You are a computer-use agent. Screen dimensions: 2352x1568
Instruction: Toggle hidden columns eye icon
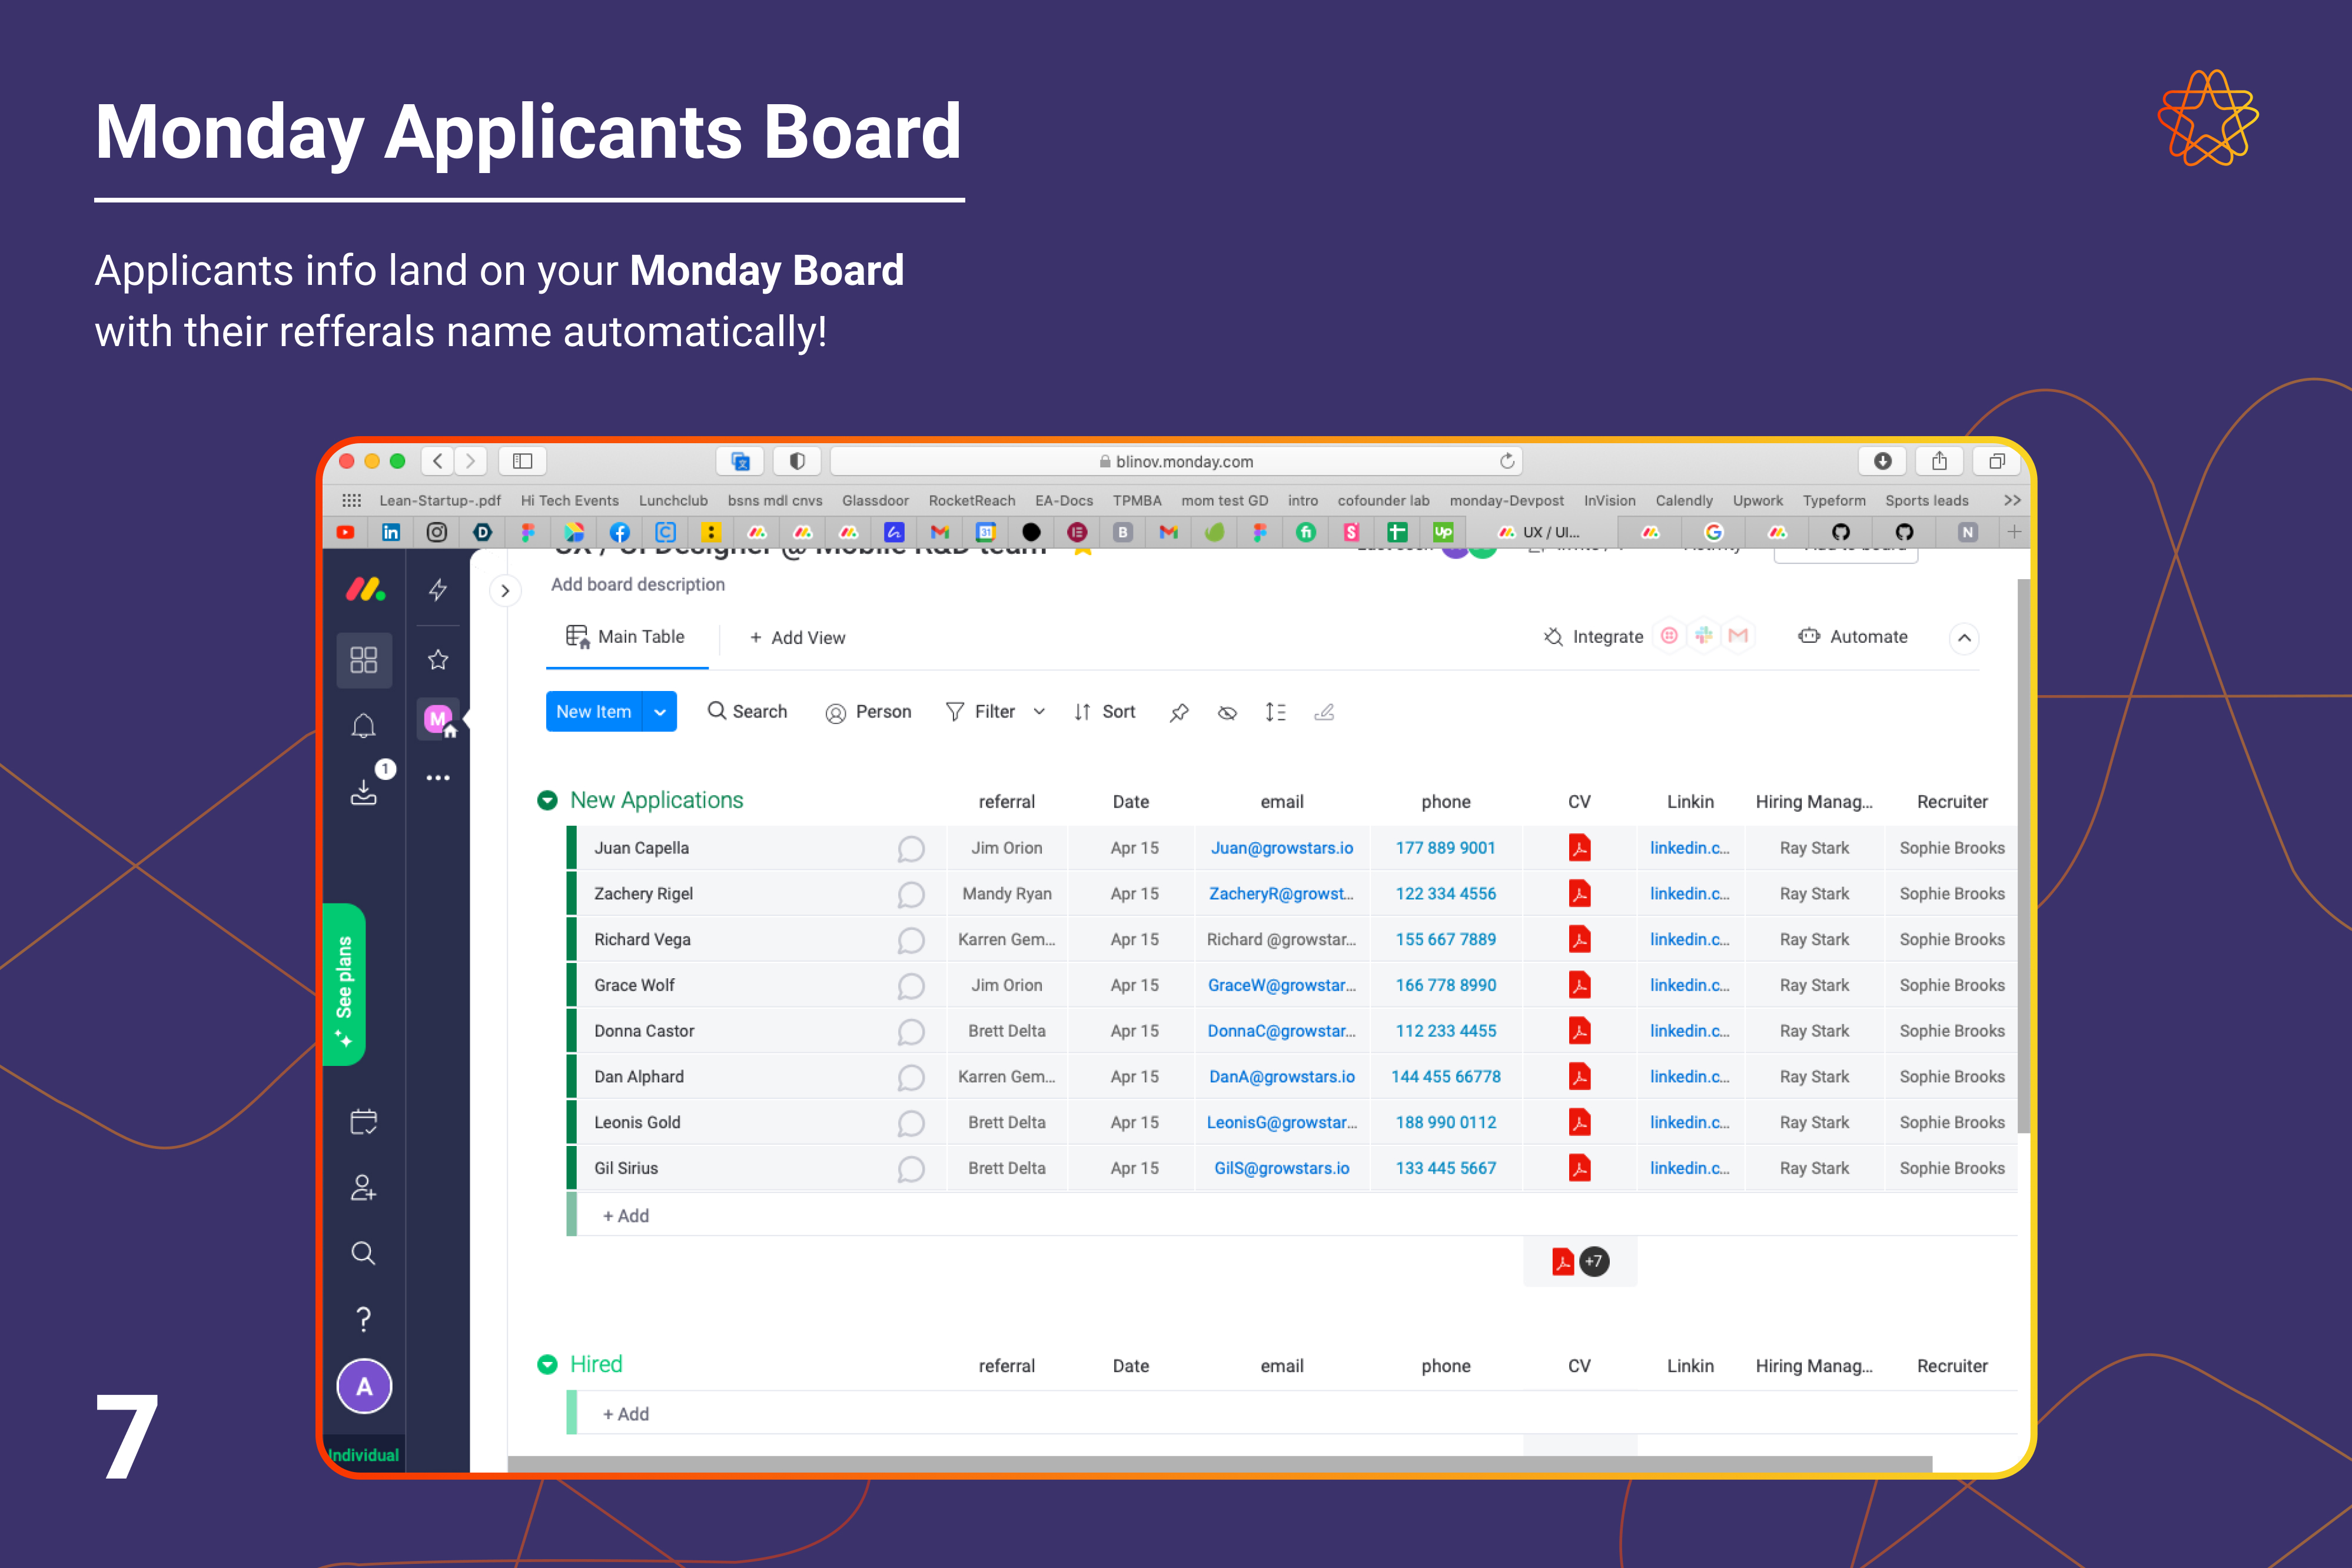pos(1227,712)
